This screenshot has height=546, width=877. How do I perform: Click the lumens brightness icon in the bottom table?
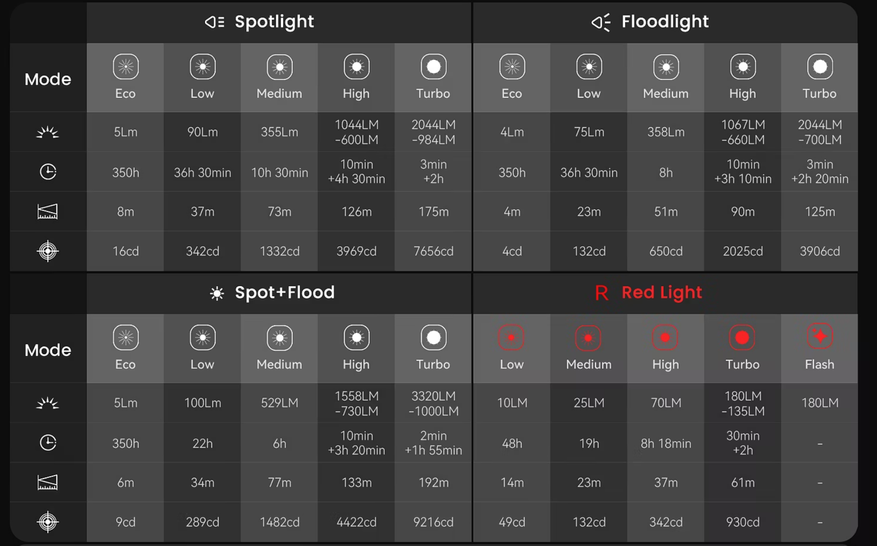pos(48,403)
